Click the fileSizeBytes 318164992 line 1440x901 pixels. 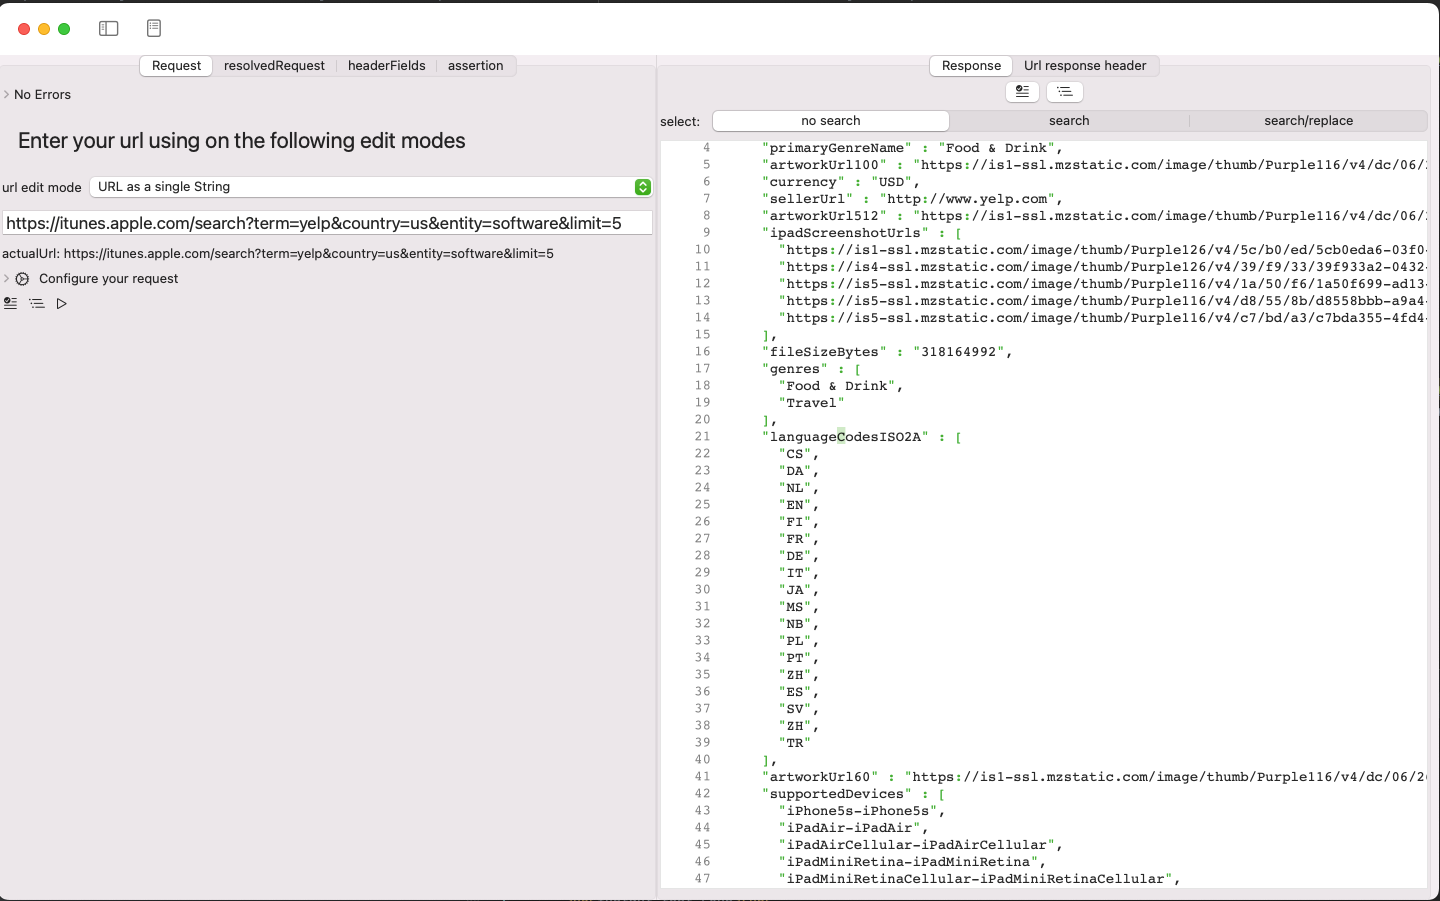pyautogui.click(x=887, y=352)
